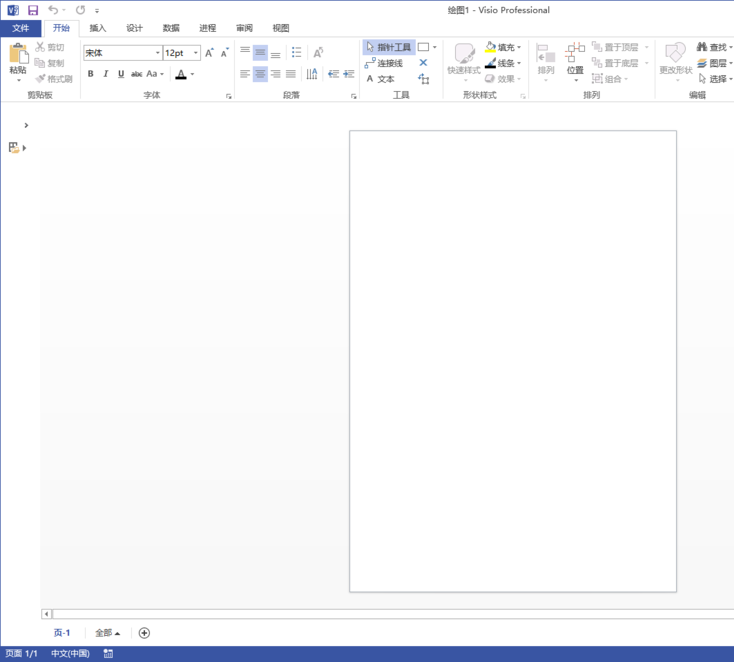Toggle strikethrough abc formatting

pyautogui.click(x=136, y=74)
